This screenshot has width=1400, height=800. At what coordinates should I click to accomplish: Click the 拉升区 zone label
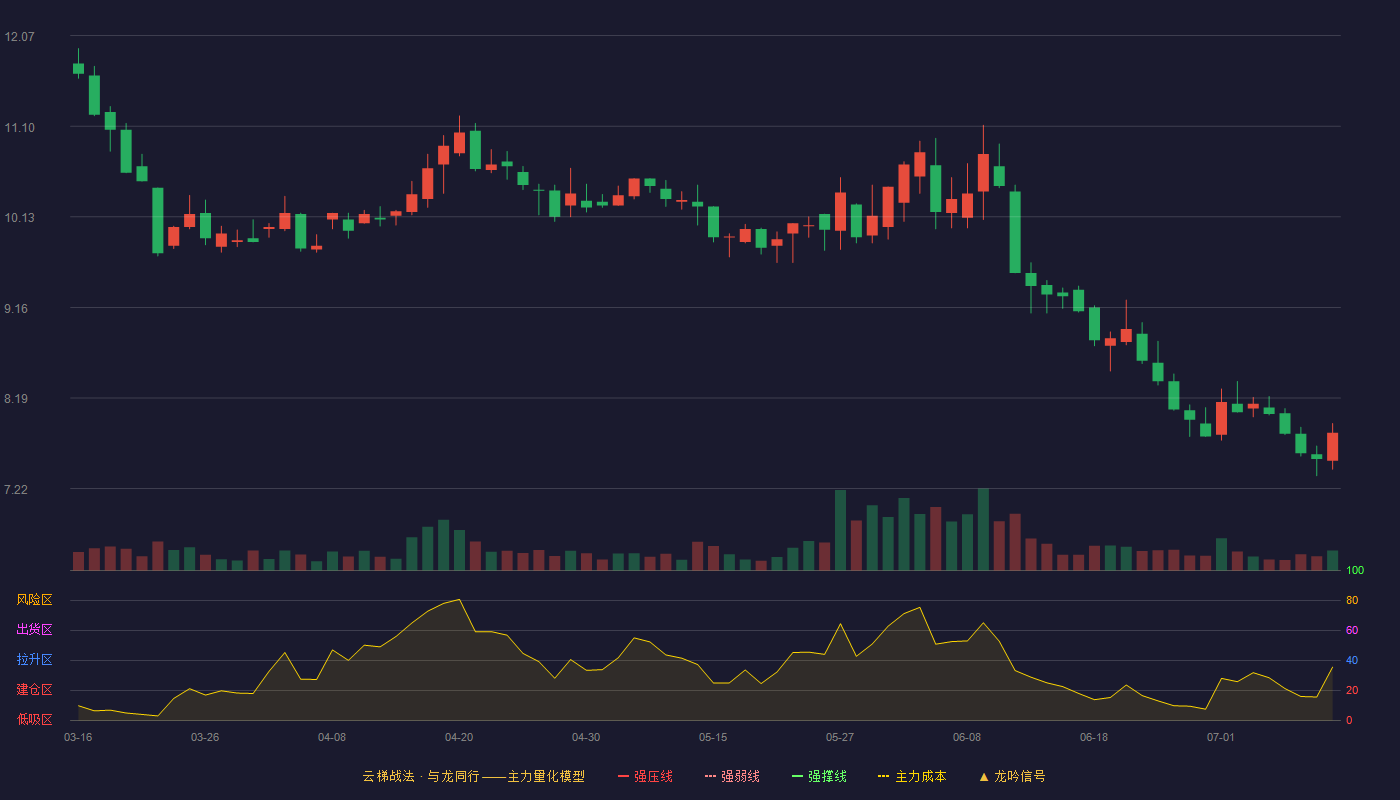[34, 660]
